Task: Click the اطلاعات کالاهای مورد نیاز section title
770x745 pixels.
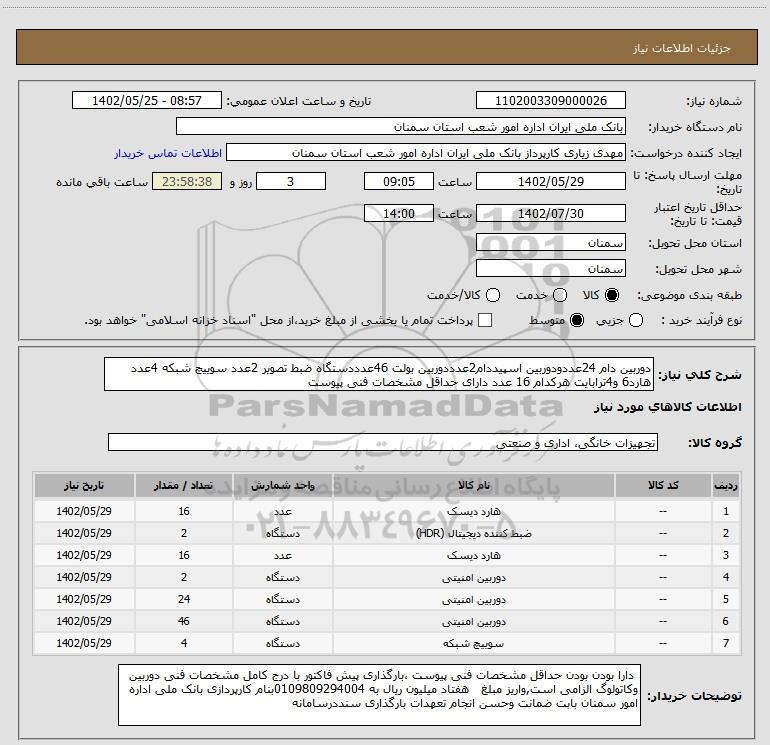Action: click(x=668, y=407)
